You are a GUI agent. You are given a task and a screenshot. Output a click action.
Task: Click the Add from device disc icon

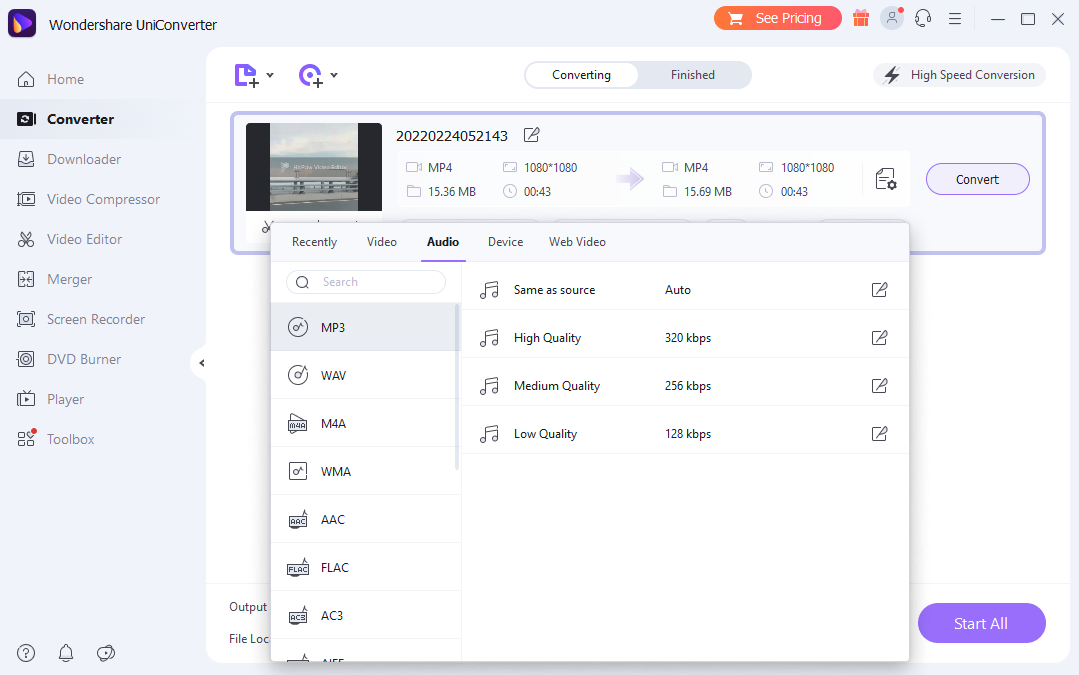pyautogui.click(x=310, y=75)
